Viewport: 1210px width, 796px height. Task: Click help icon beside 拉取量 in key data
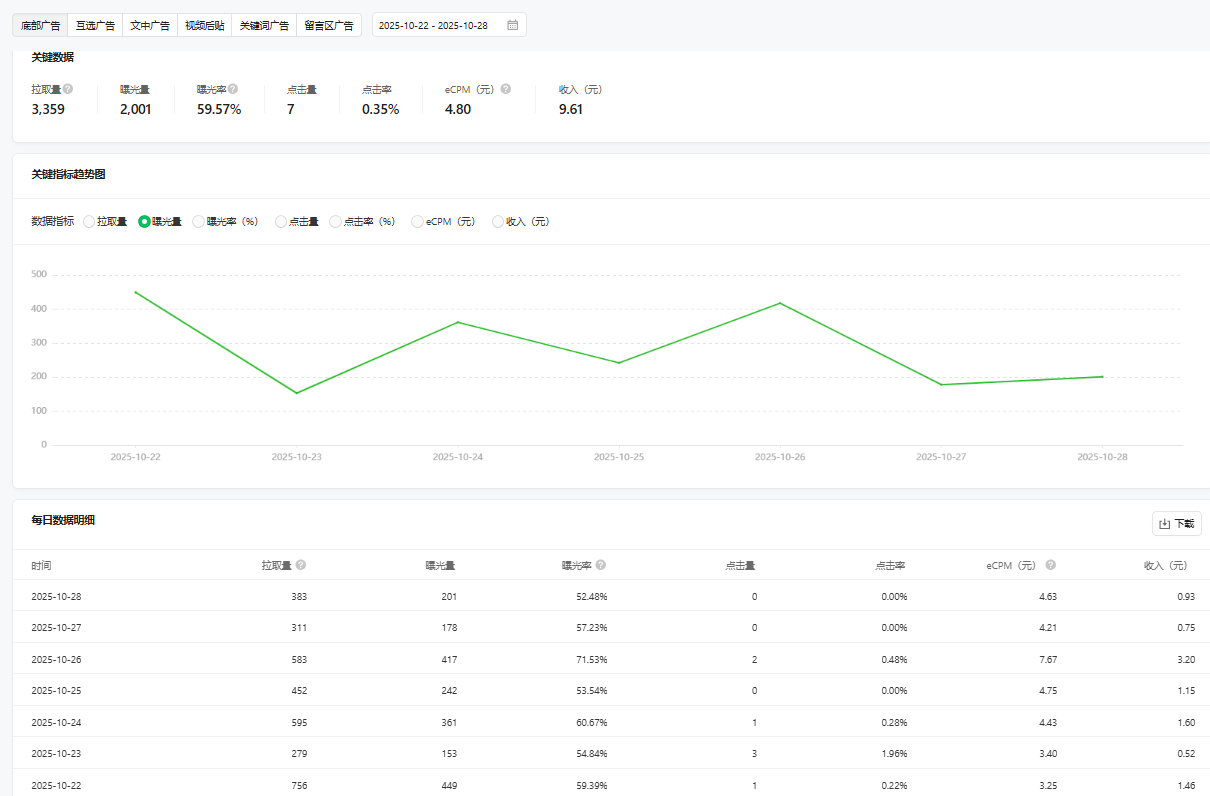[x=68, y=89]
